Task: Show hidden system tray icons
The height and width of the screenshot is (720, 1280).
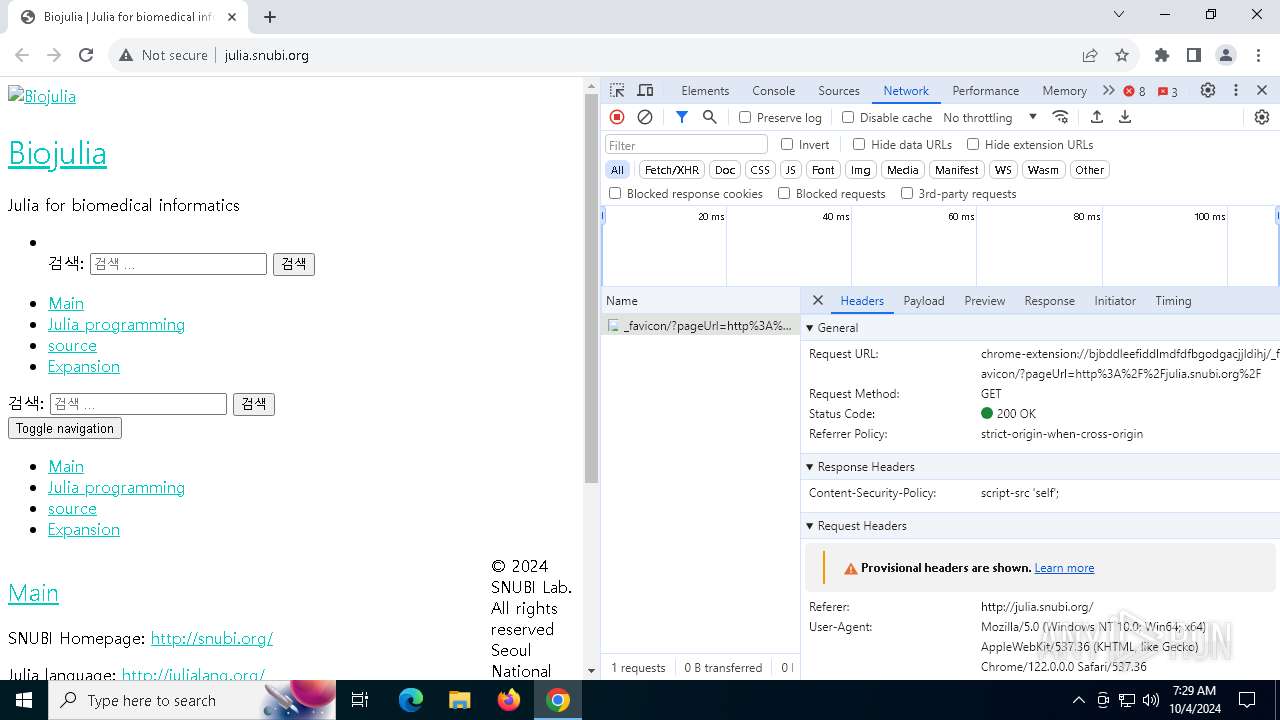Action: tap(1079, 700)
